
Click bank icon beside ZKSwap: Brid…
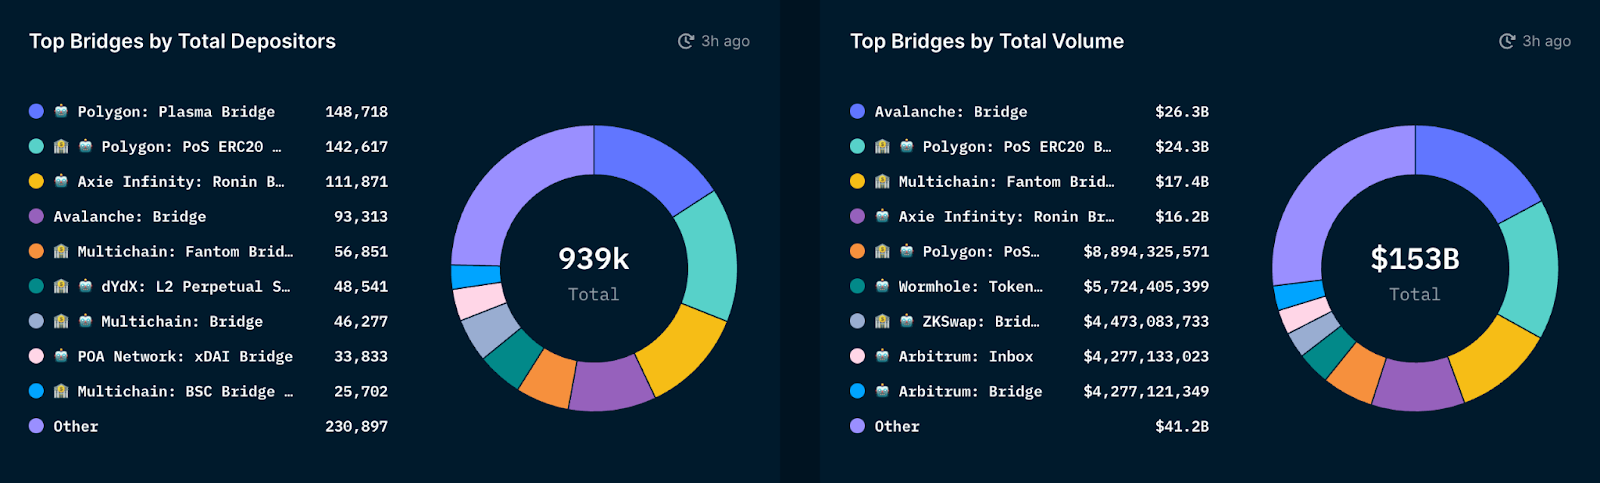coord(882,321)
